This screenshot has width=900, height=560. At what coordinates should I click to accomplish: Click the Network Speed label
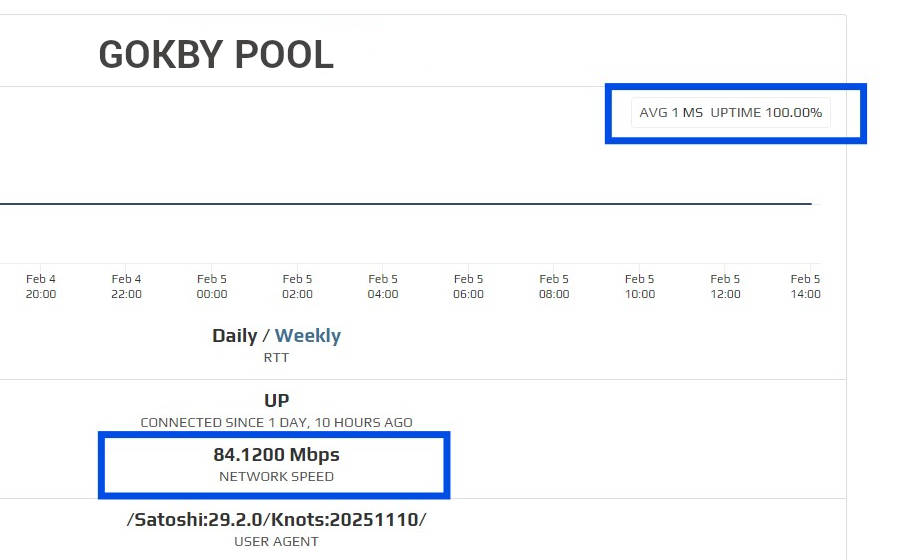tap(276, 476)
